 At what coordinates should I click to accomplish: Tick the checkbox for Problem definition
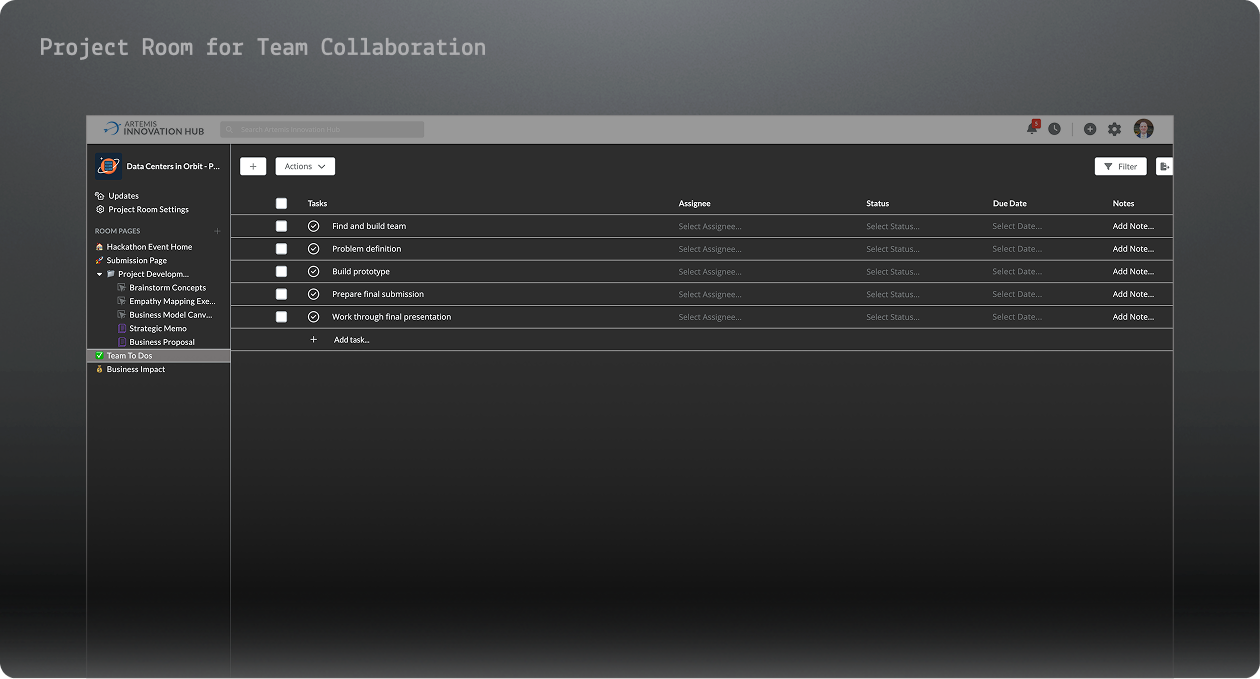click(x=281, y=249)
